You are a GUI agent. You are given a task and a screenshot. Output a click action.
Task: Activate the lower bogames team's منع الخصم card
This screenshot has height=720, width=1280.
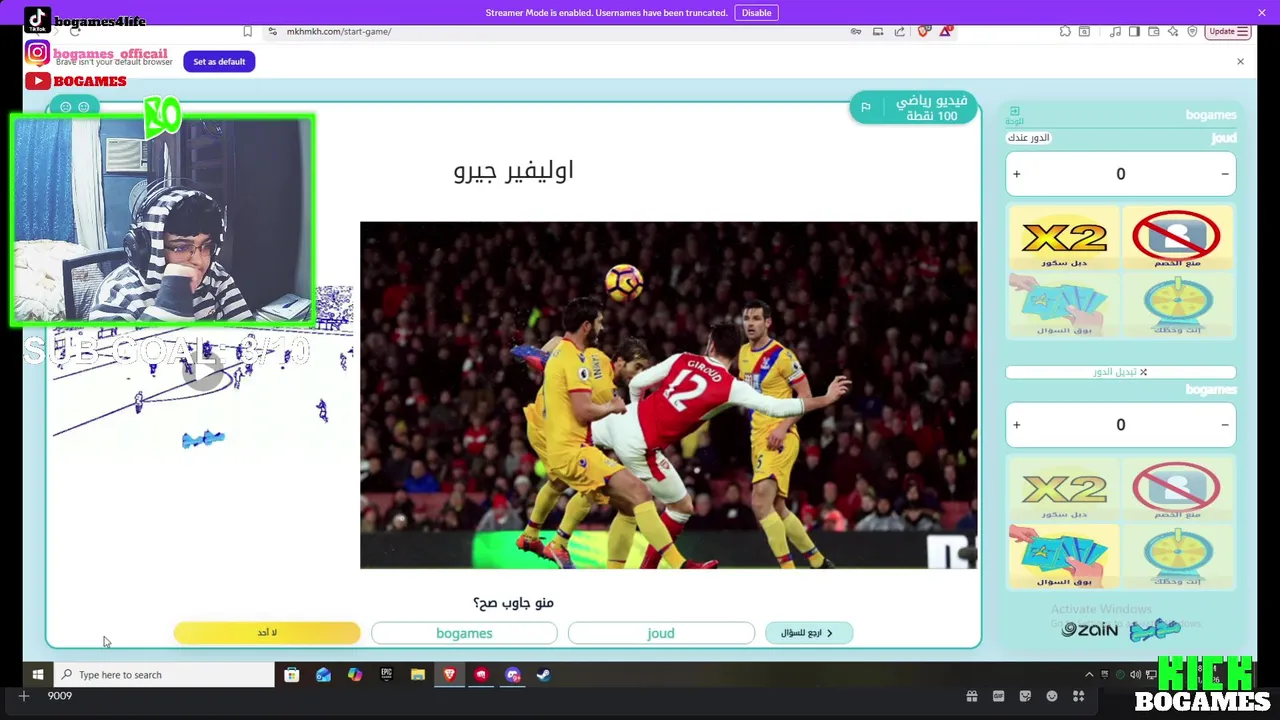click(x=1177, y=489)
